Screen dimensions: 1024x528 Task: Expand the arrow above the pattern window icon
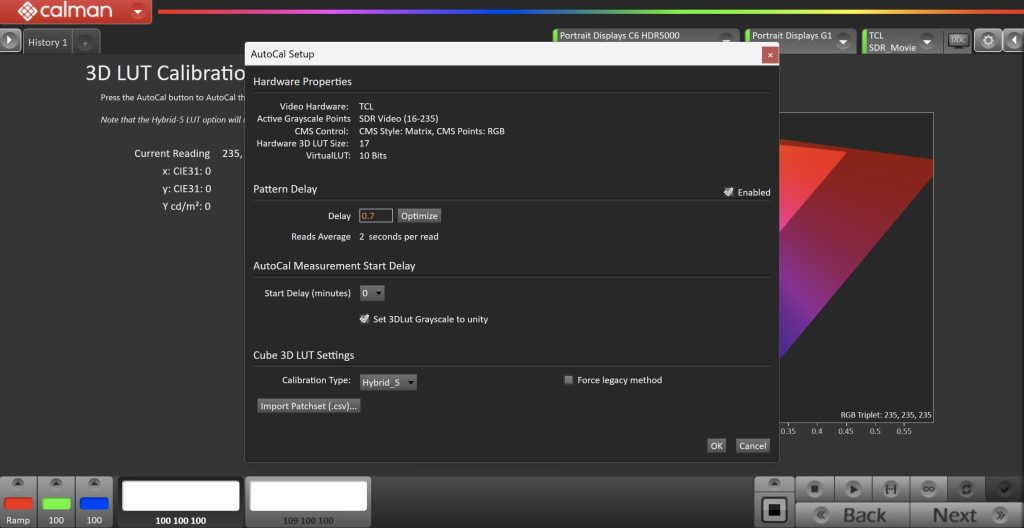coord(775,483)
